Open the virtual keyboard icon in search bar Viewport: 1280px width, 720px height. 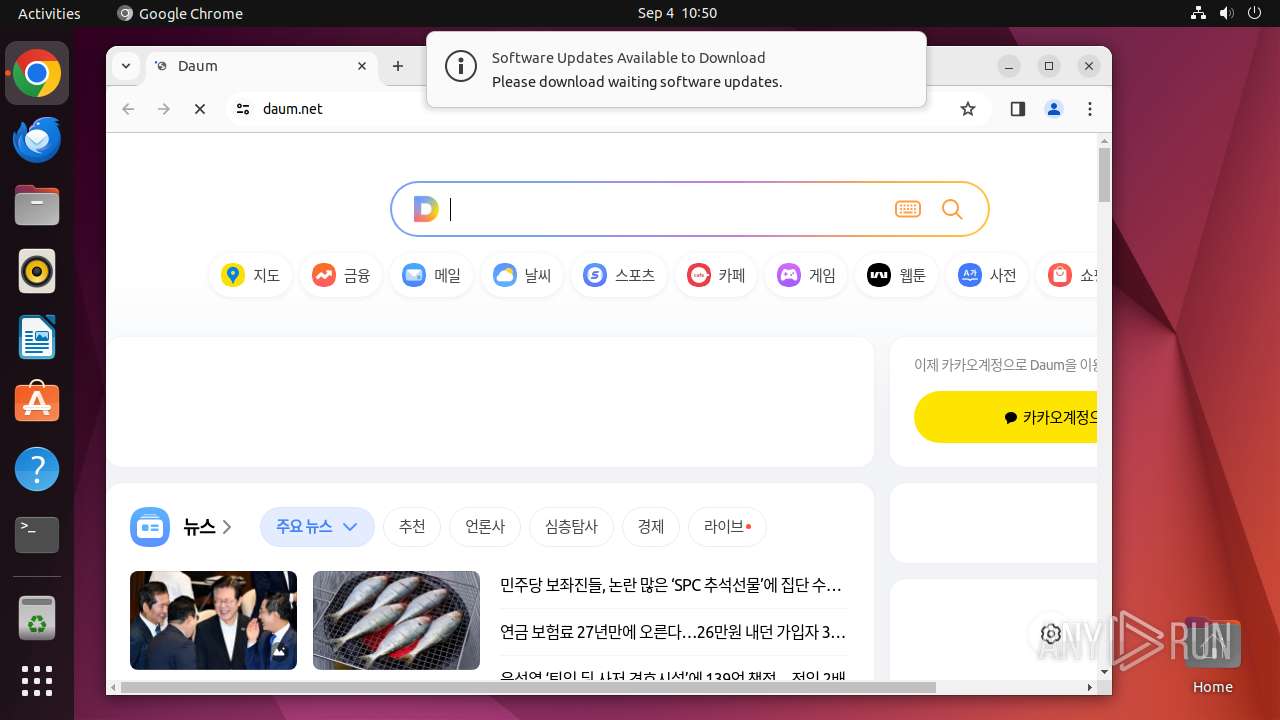pos(908,209)
